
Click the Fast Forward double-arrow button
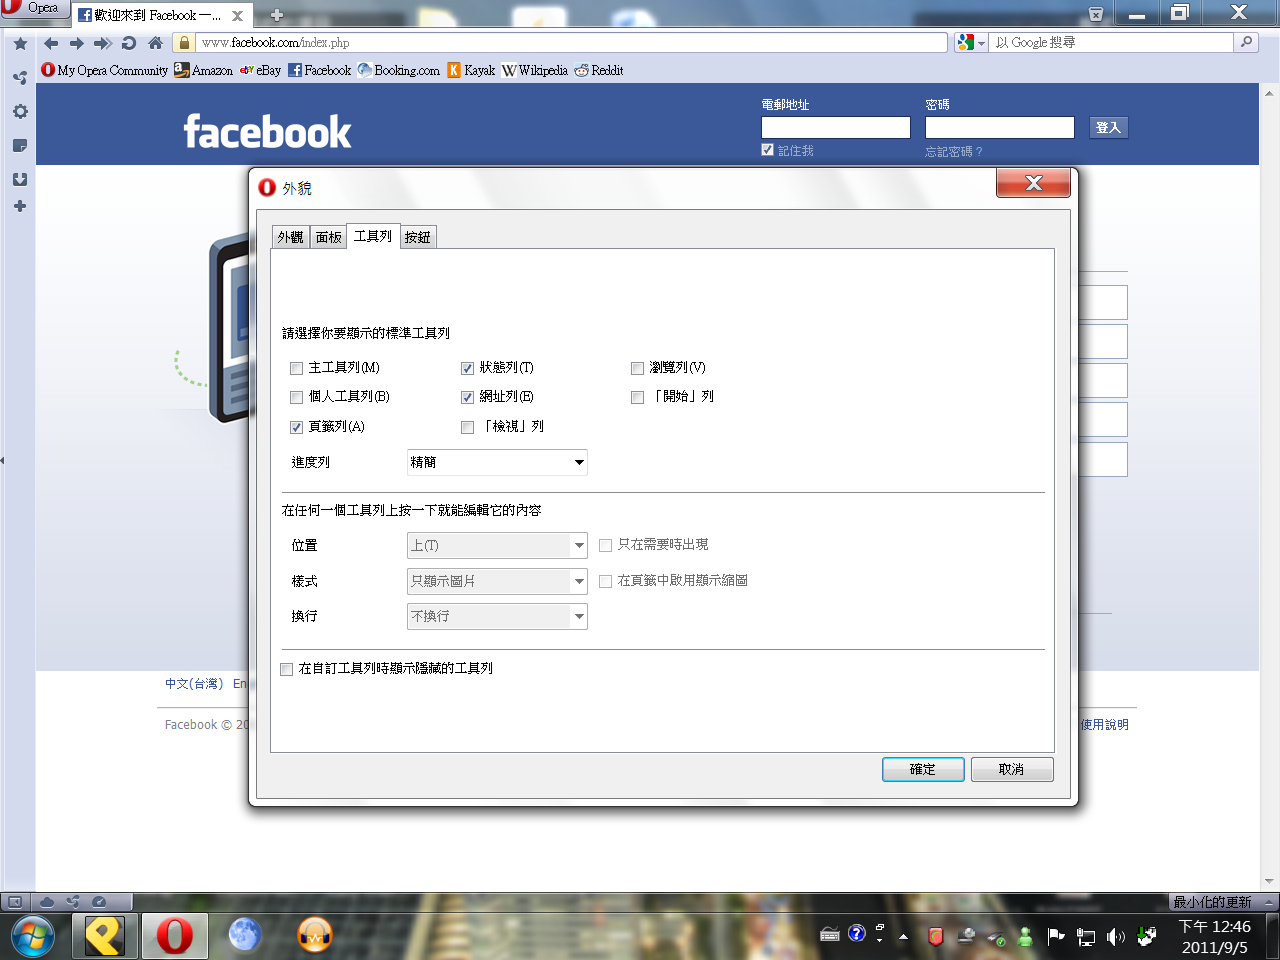point(103,43)
